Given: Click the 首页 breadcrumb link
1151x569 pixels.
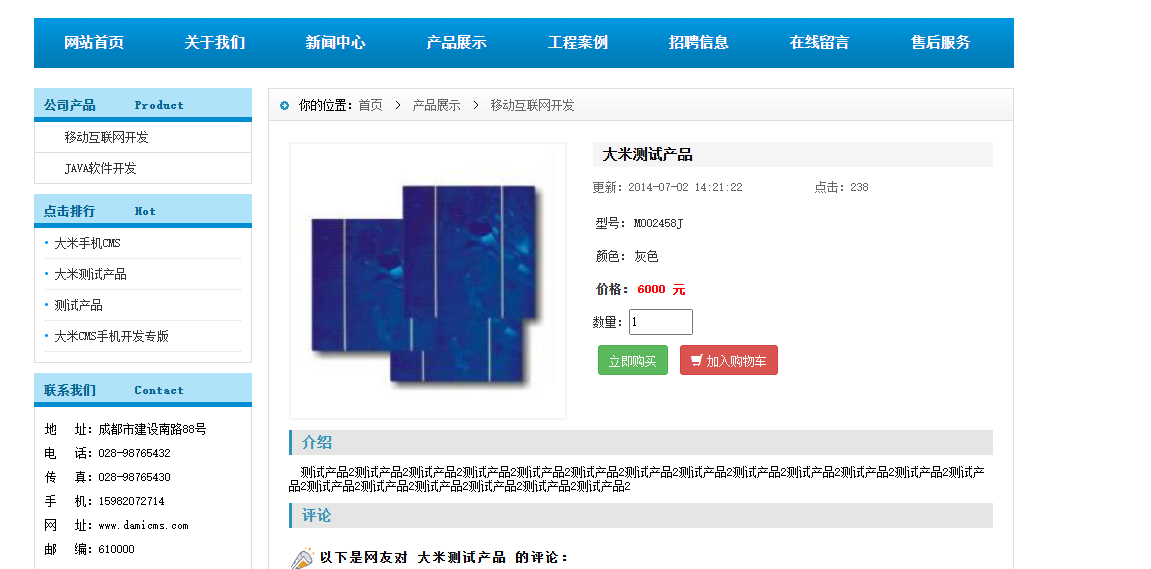Looking at the screenshot, I should click(x=371, y=106).
